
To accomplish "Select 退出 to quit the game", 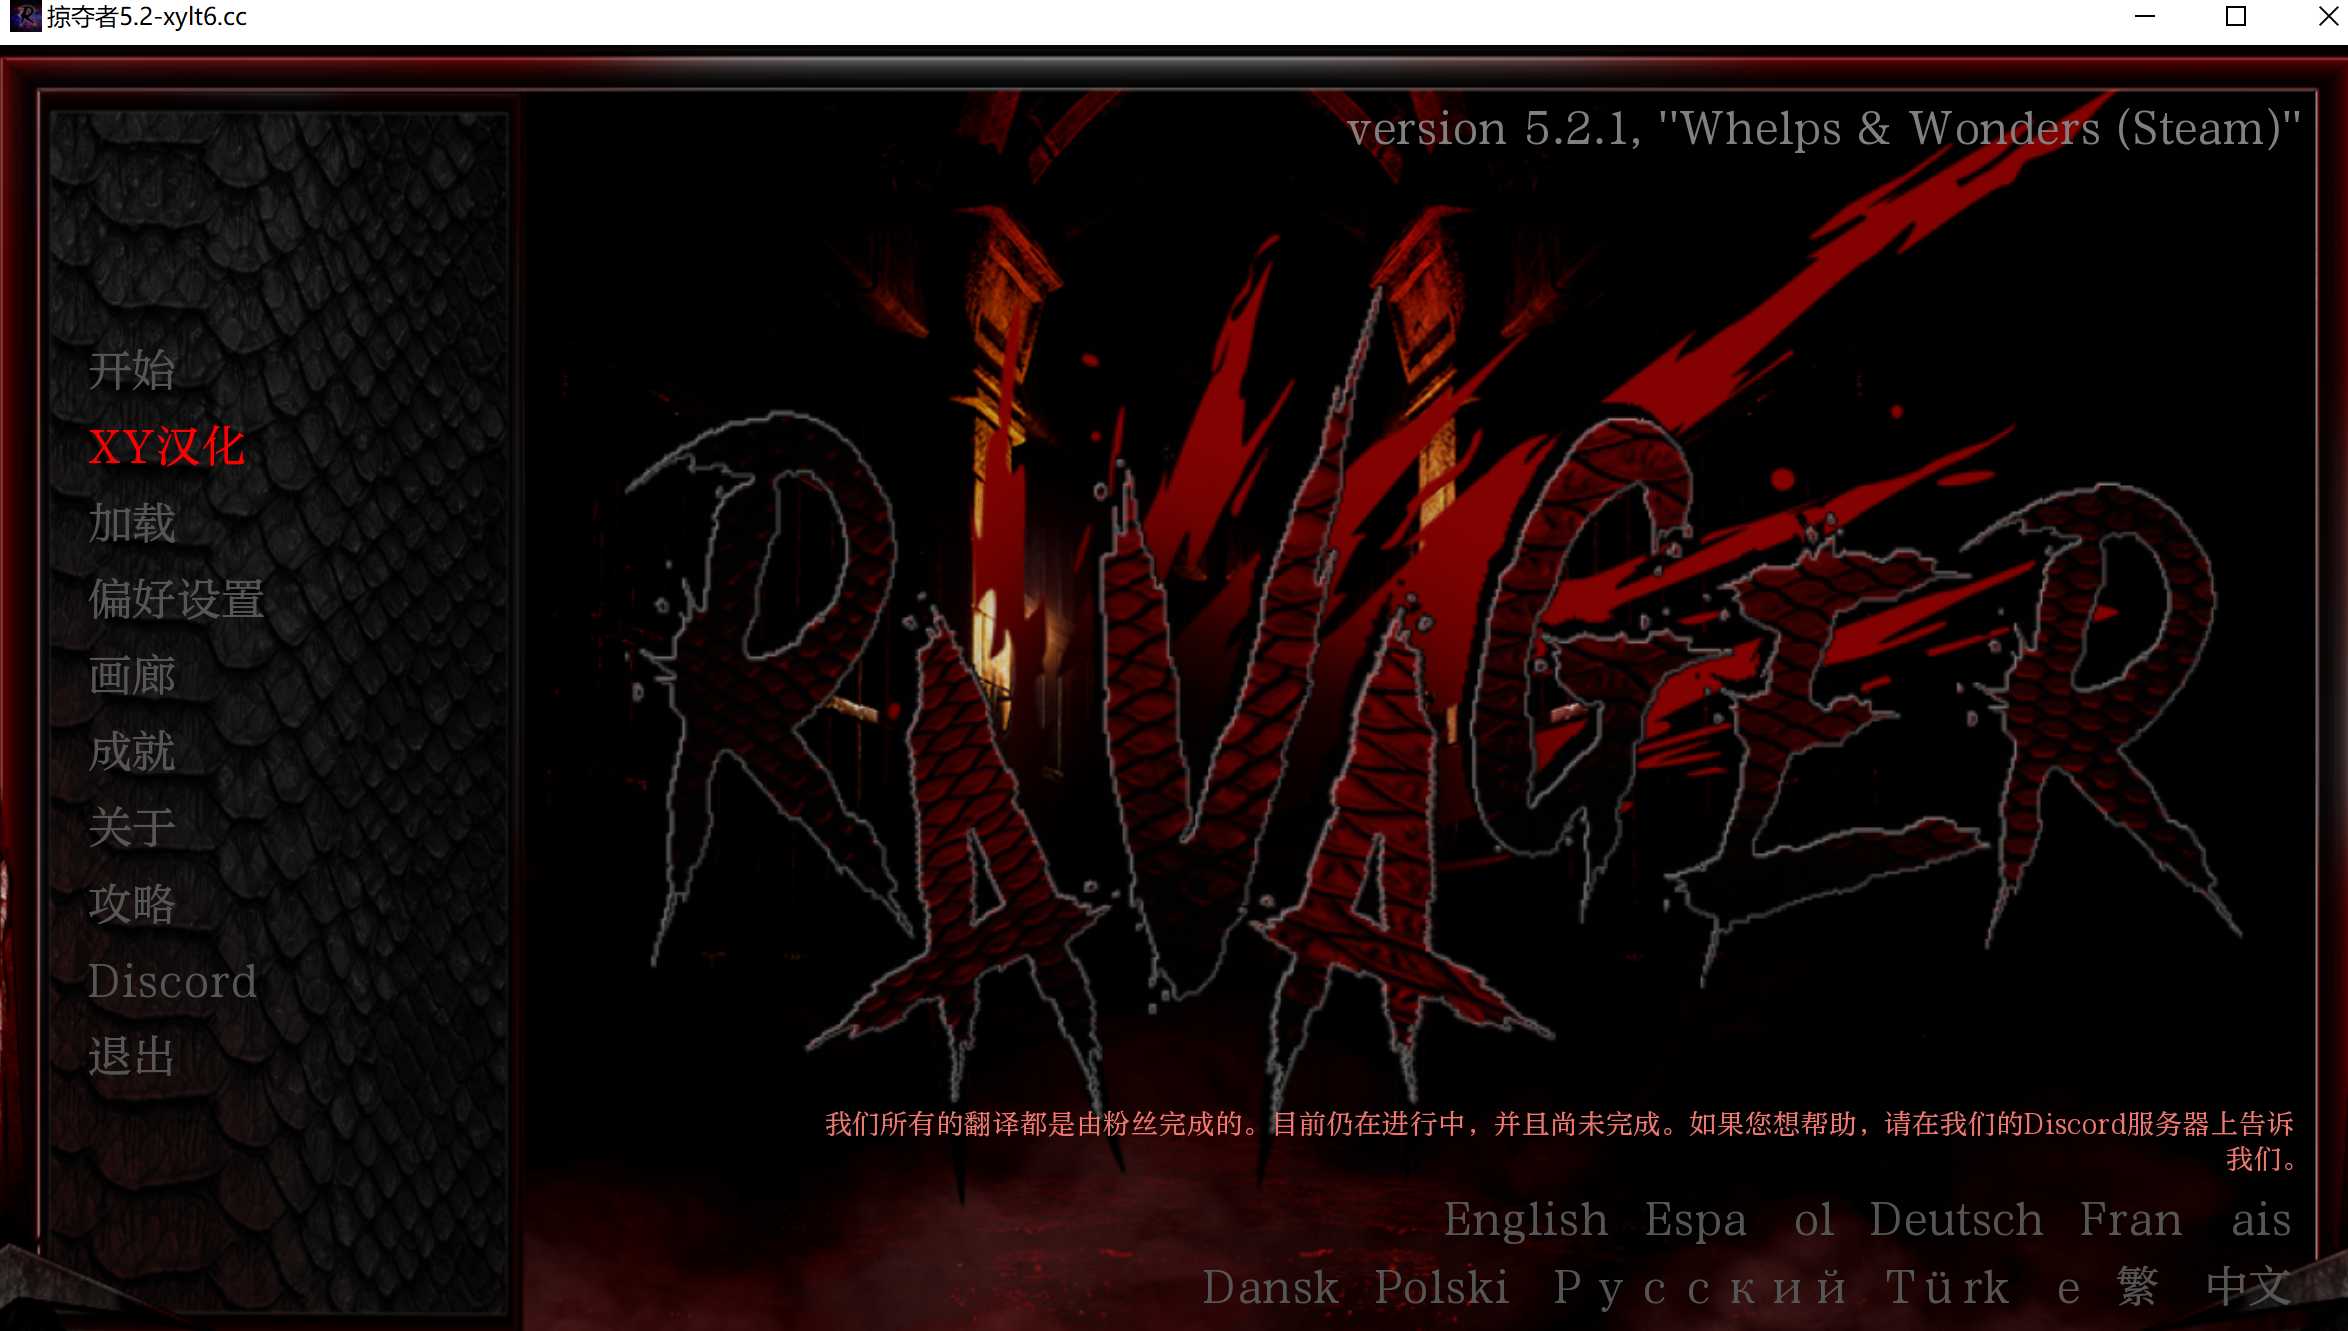I will click(133, 1057).
